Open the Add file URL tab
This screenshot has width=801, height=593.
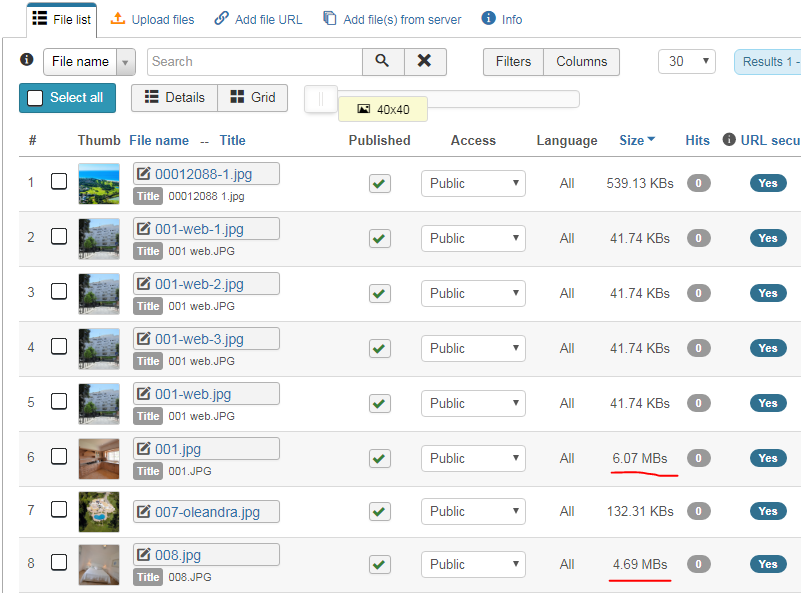258,19
